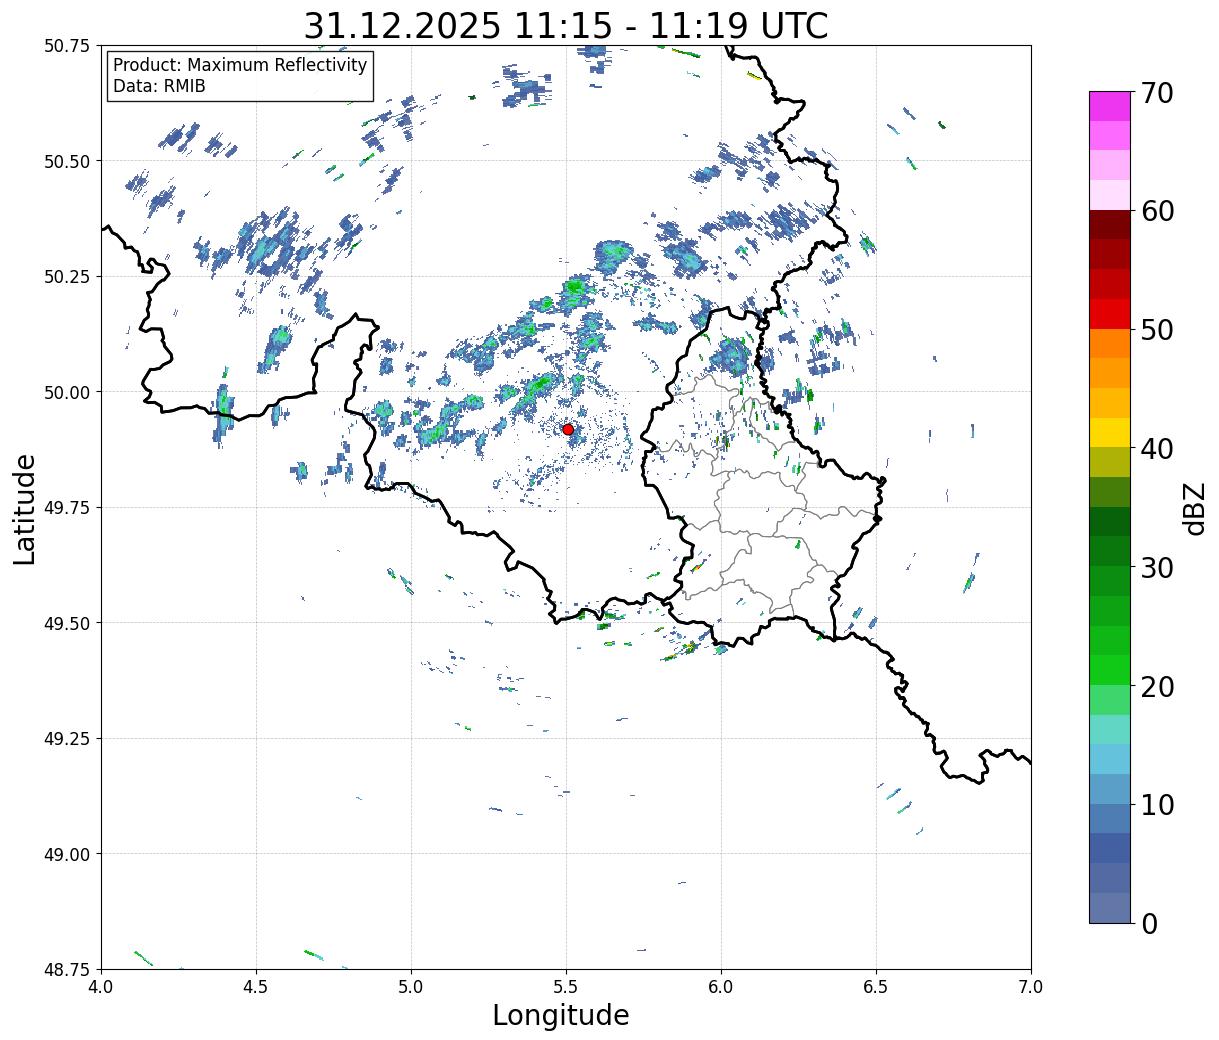This screenshot has height=1040, width=1219.
Task: Click longitude tick label 5.5
Action: click(x=566, y=987)
